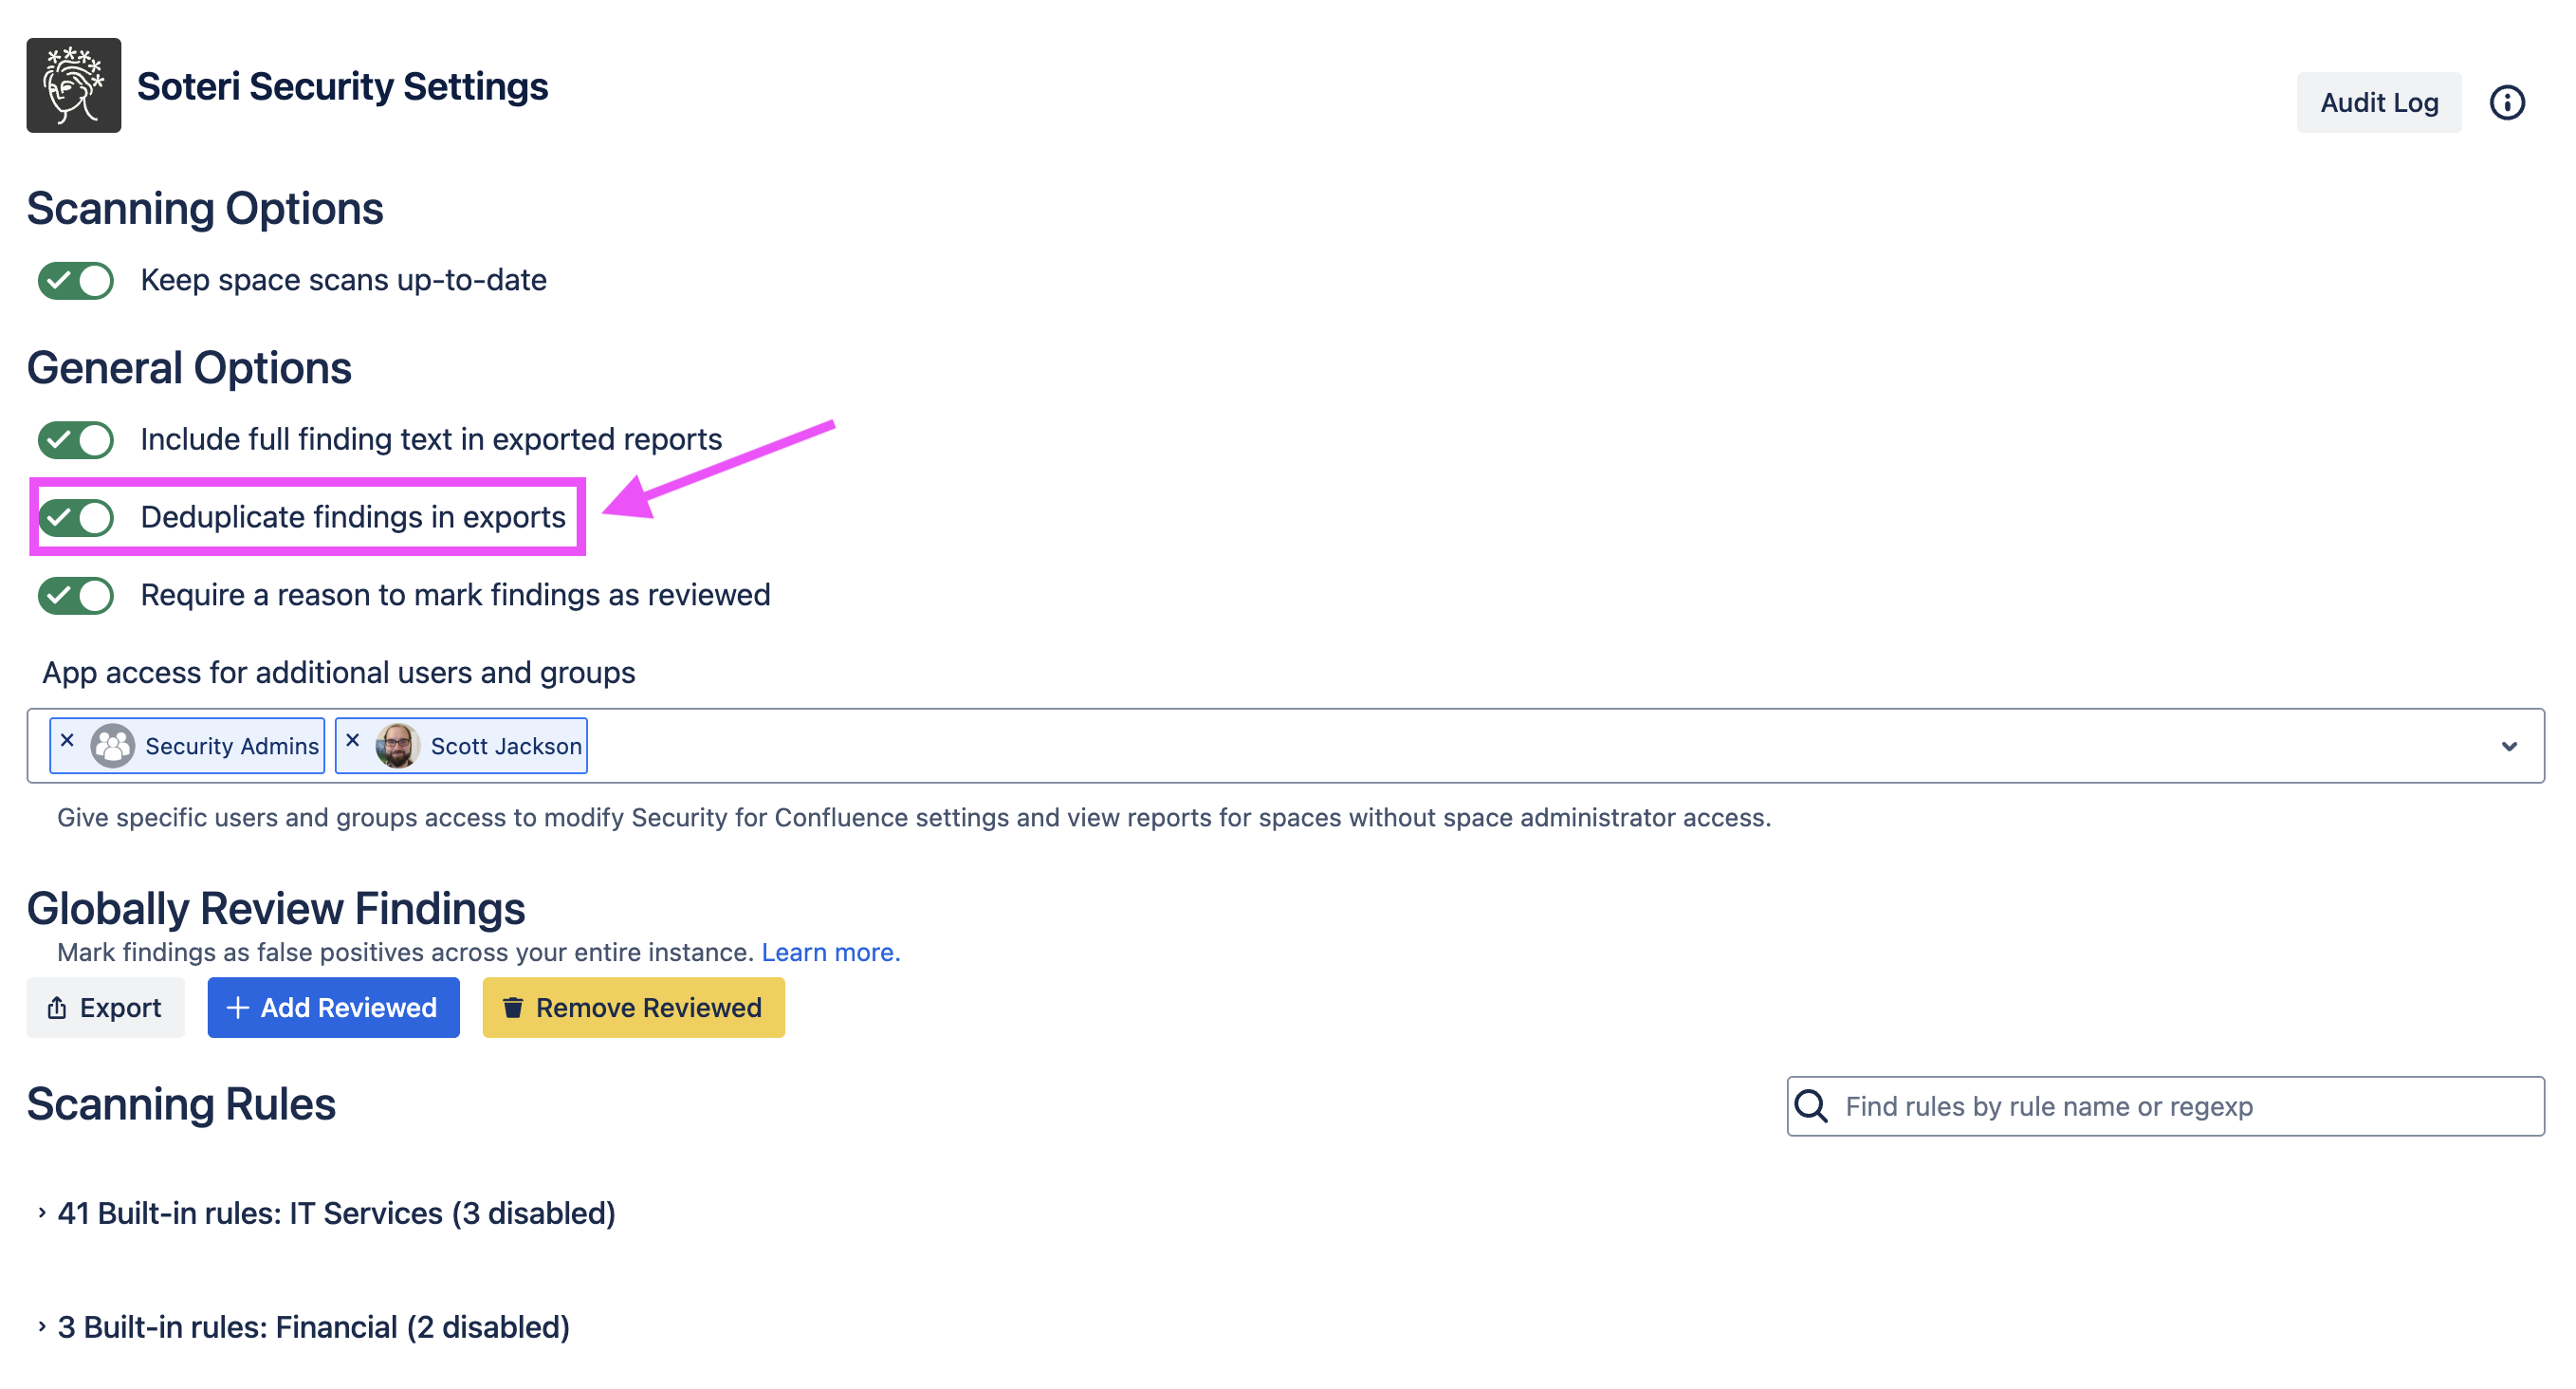The image size is (2576, 1389).
Task: Turn off Require a reason toggle
Action: click(x=76, y=595)
